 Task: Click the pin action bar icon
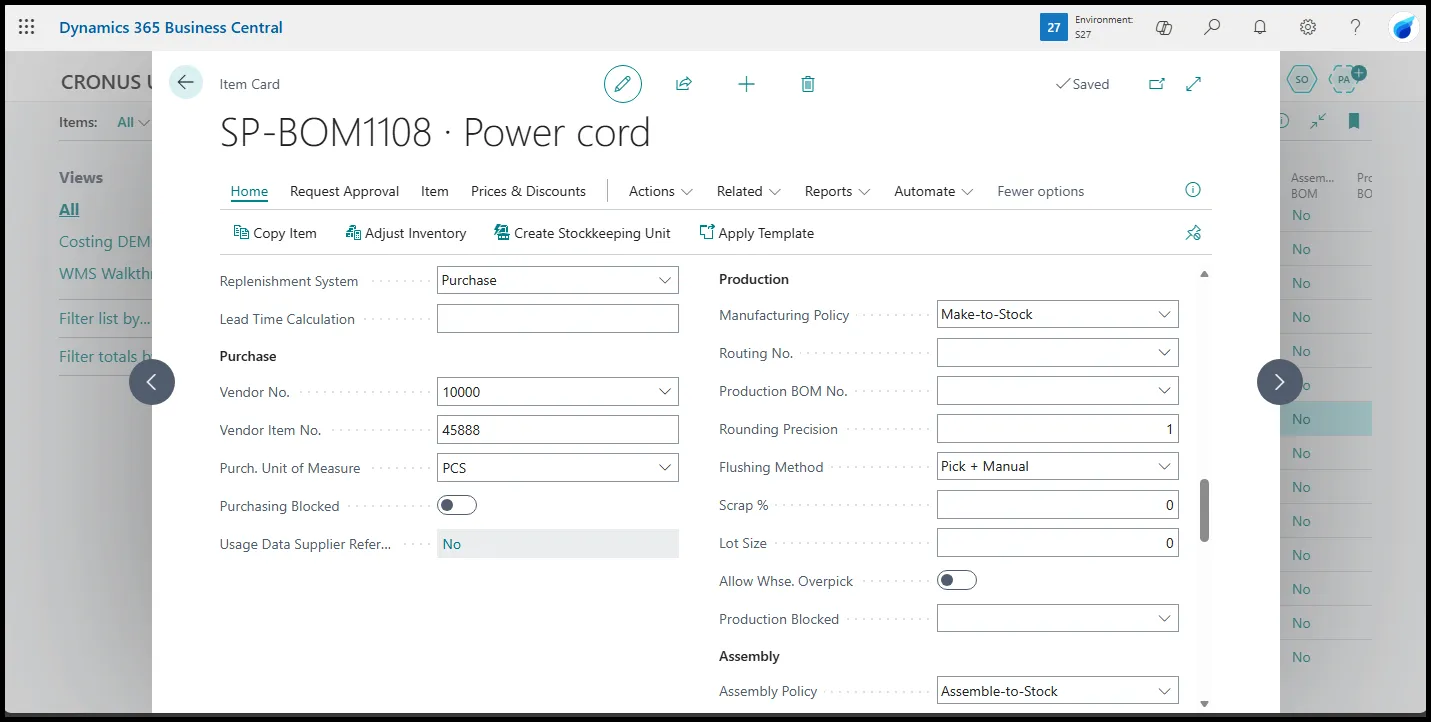(x=1193, y=233)
